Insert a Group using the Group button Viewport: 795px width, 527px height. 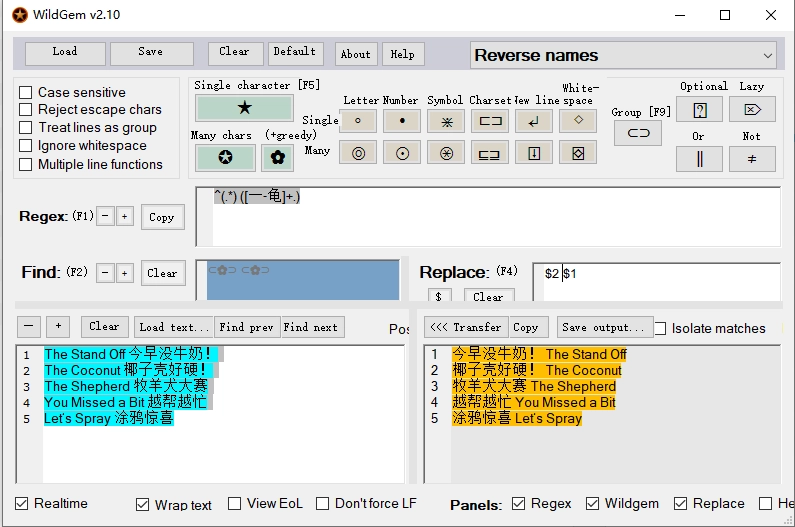(637, 132)
